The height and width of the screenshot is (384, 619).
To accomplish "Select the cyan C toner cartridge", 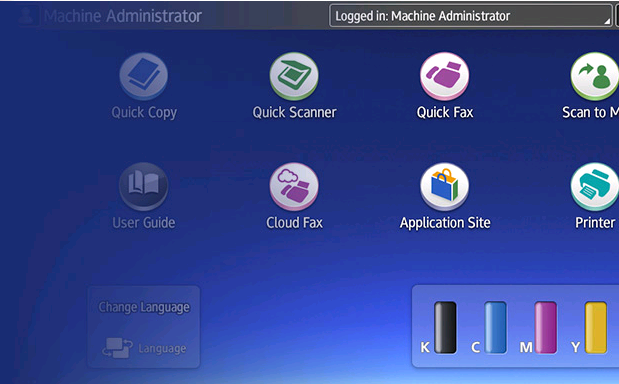I will coord(495,328).
